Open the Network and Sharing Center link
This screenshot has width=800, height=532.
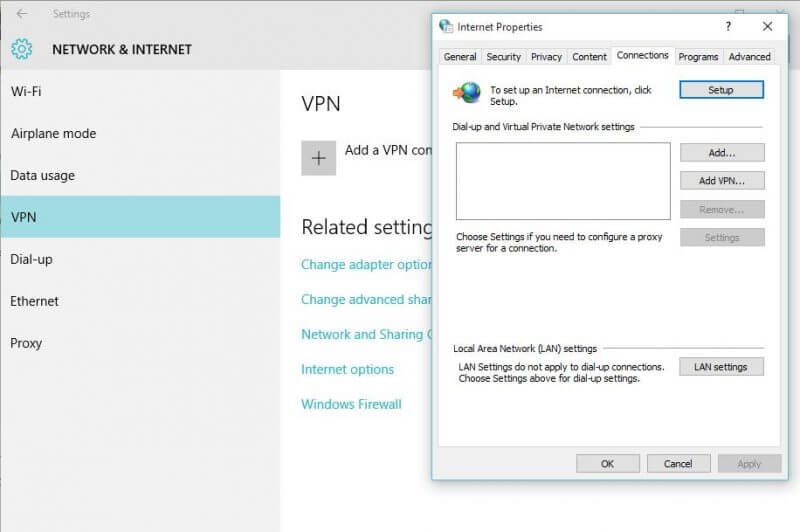(366, 334)
